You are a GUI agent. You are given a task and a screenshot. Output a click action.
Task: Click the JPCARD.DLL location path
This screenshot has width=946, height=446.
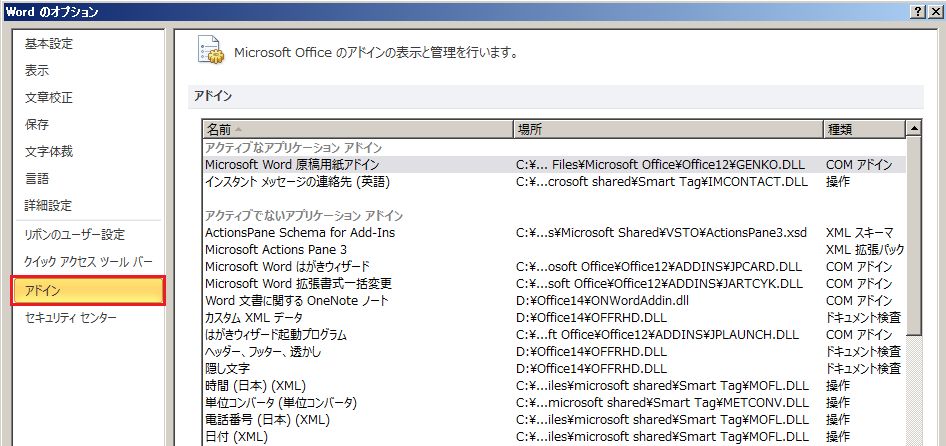[x=659, y=267]
